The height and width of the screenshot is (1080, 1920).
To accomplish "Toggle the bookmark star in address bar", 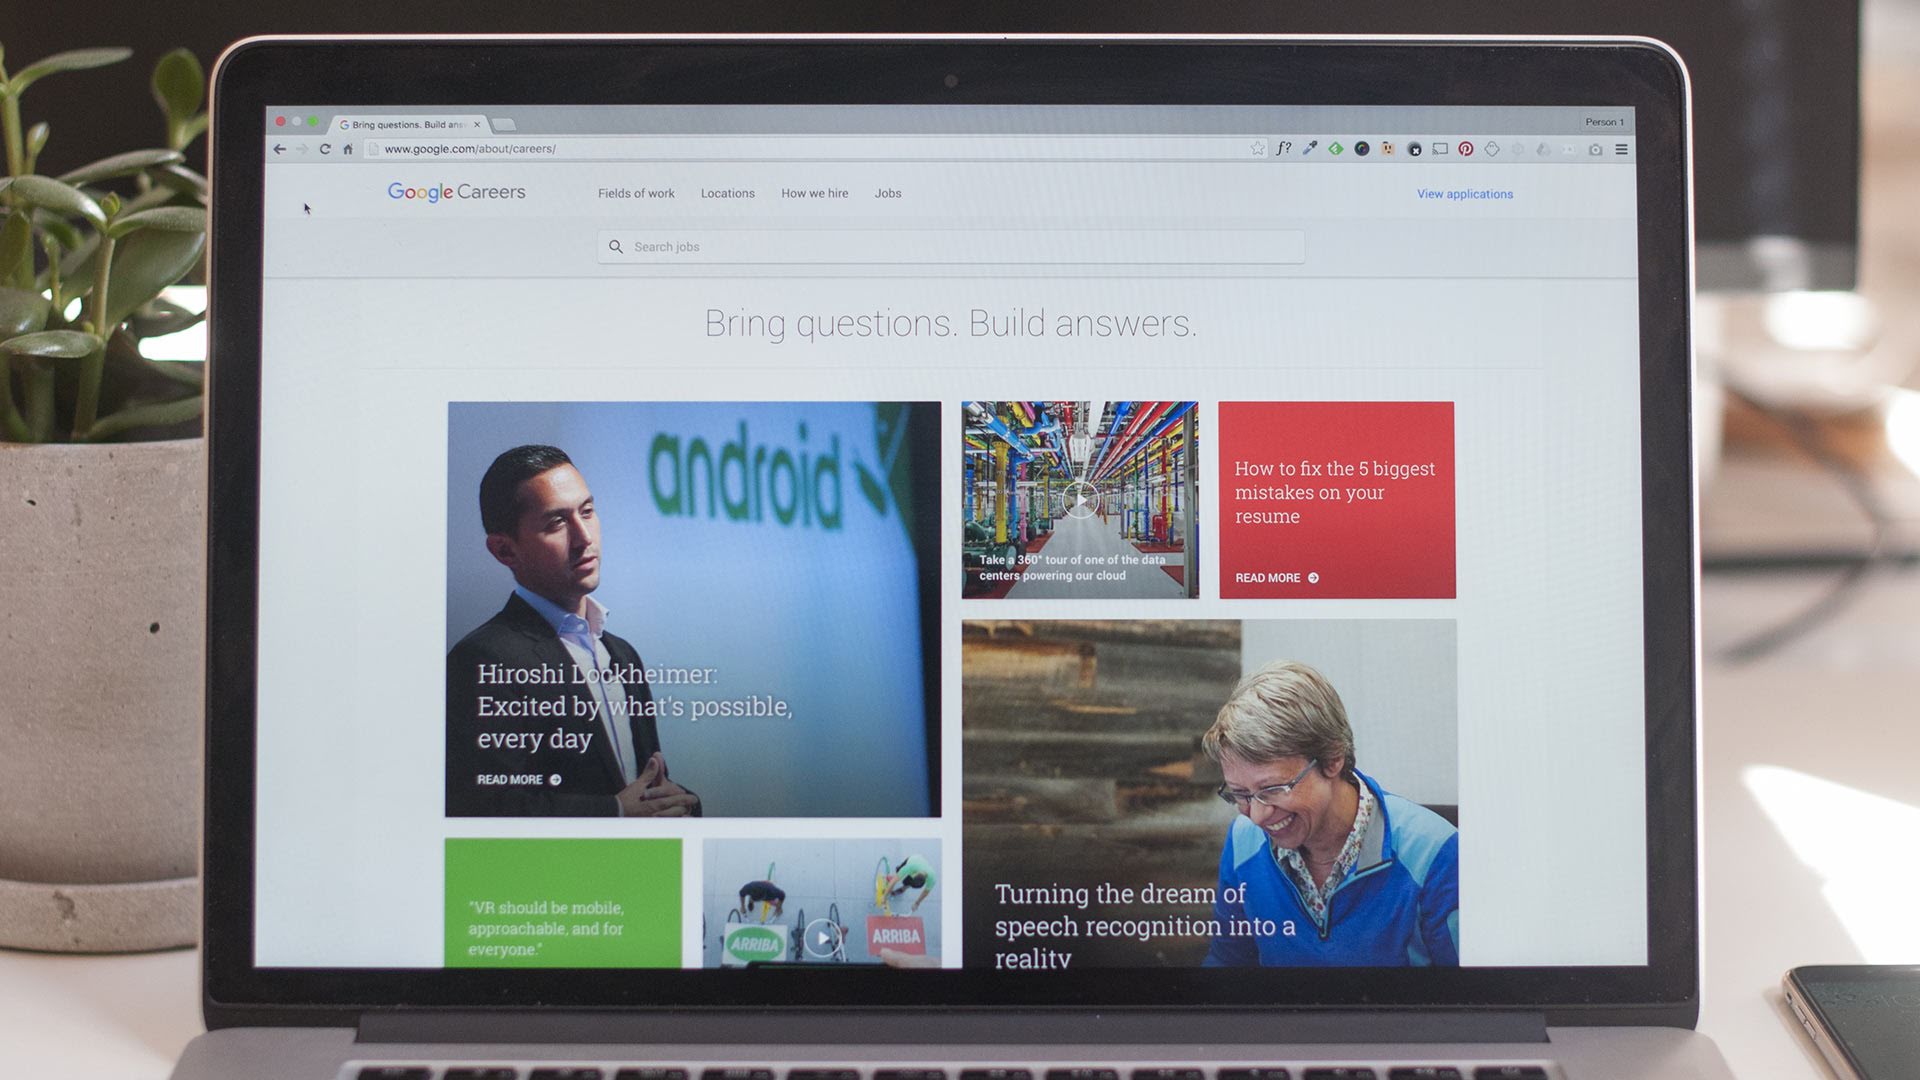I will (1258, 148).
